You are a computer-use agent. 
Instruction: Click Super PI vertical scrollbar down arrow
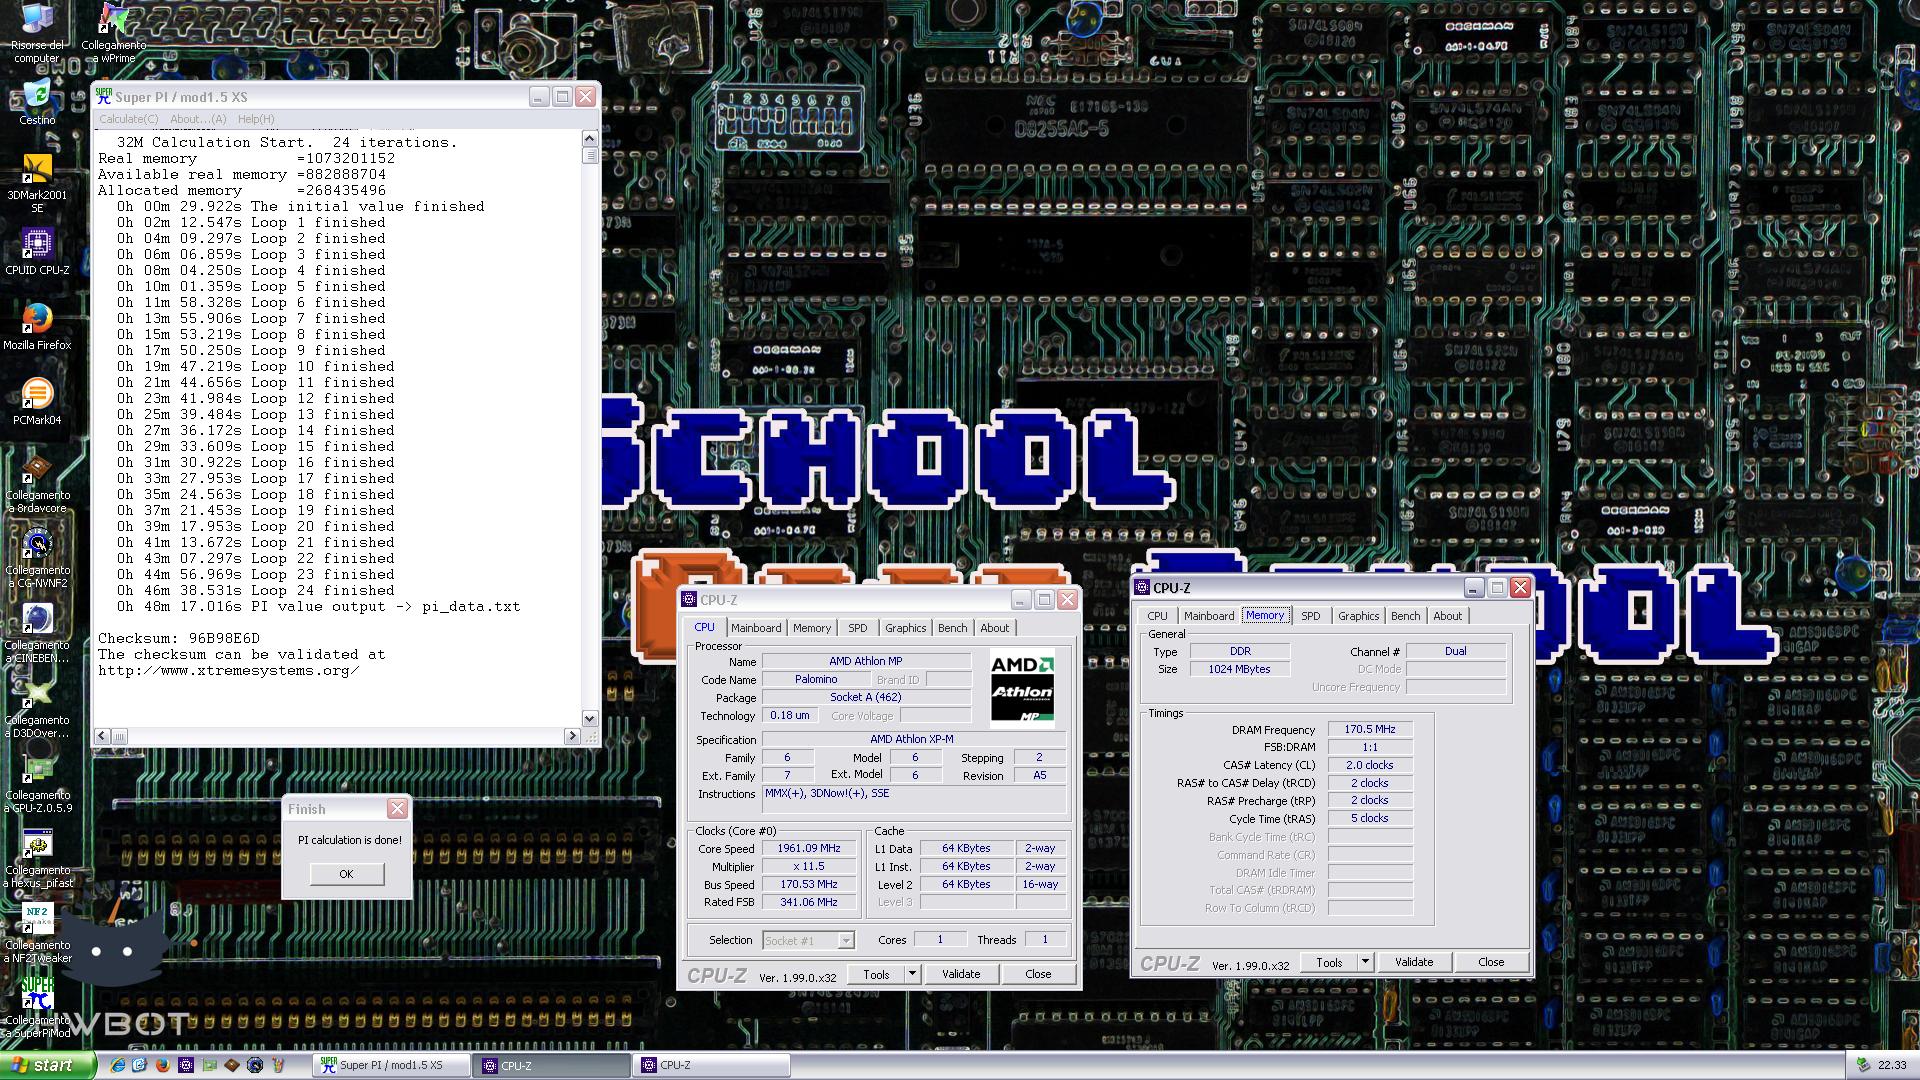click(x=589, y=718)
